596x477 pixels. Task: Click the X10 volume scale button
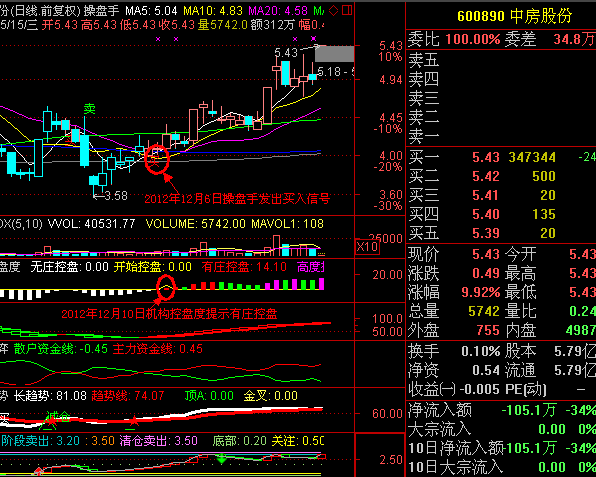click(x=368, y=247)
